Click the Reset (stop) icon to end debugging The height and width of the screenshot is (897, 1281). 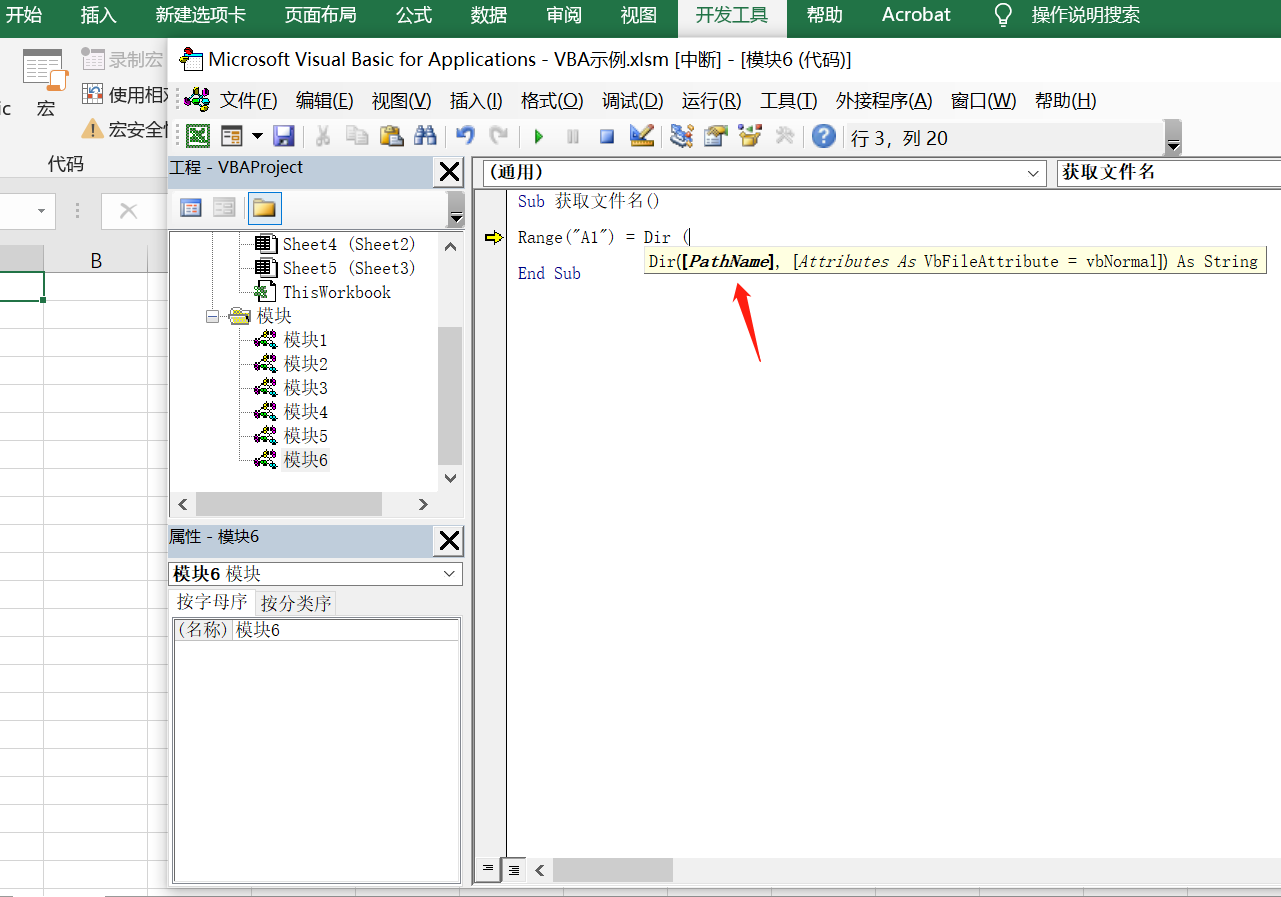coord(606,137)
